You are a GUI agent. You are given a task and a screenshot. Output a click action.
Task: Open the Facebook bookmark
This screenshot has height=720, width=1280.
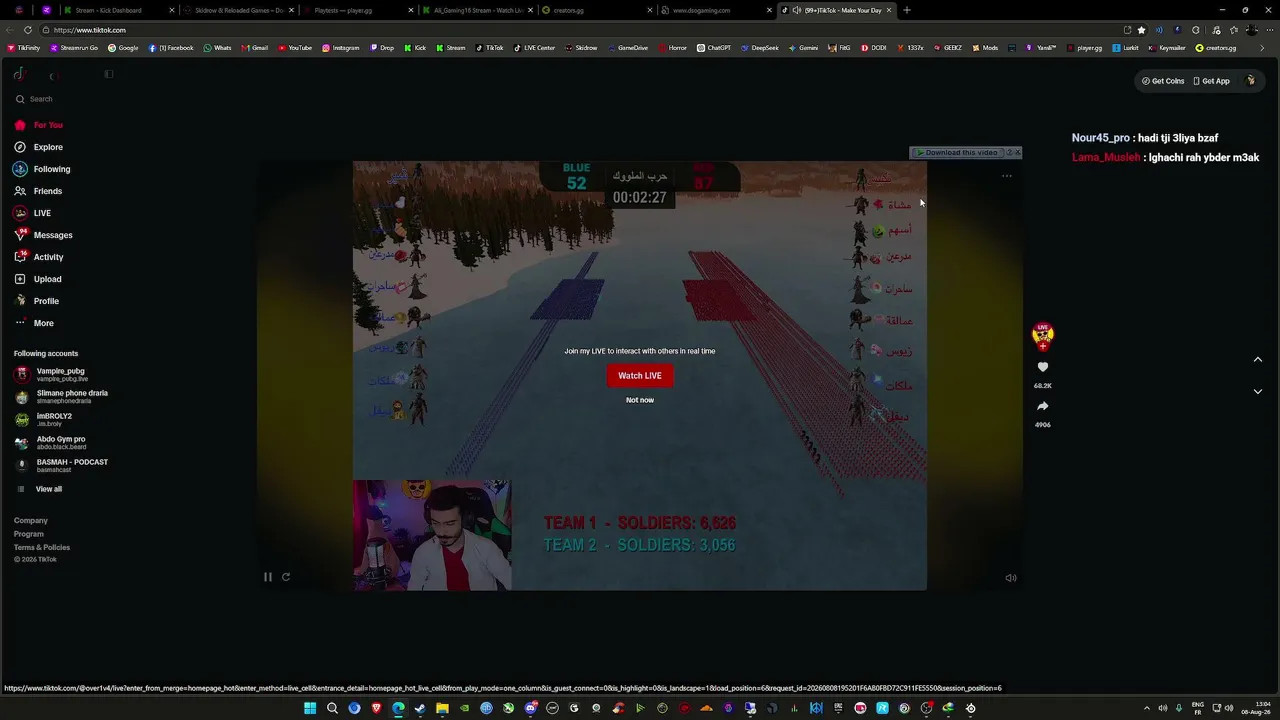[171, 48]
